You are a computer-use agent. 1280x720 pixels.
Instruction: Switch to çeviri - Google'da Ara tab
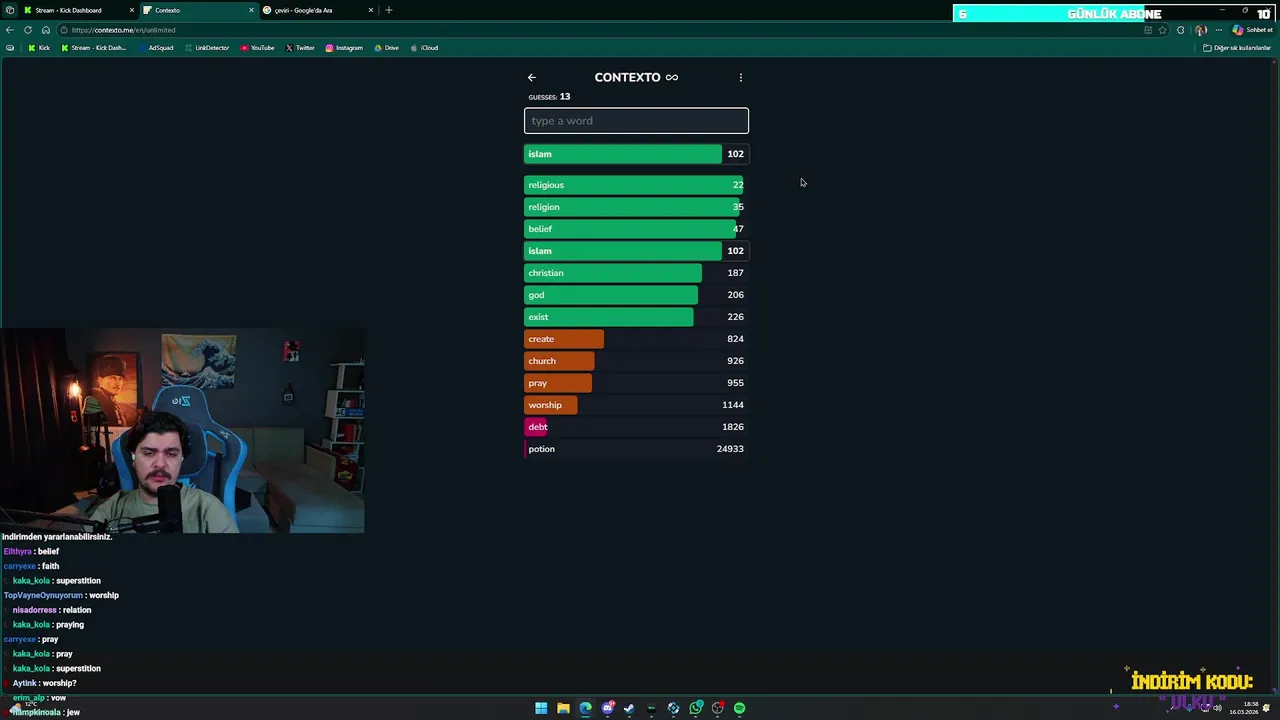coord(315,10)
